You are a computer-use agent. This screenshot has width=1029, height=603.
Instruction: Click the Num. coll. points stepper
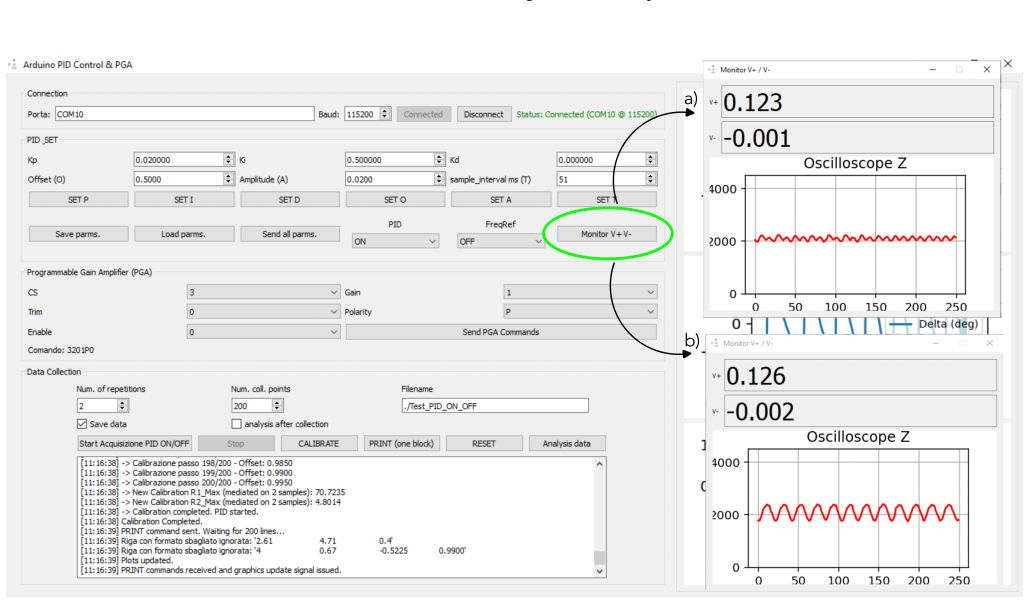pos(278,405)
